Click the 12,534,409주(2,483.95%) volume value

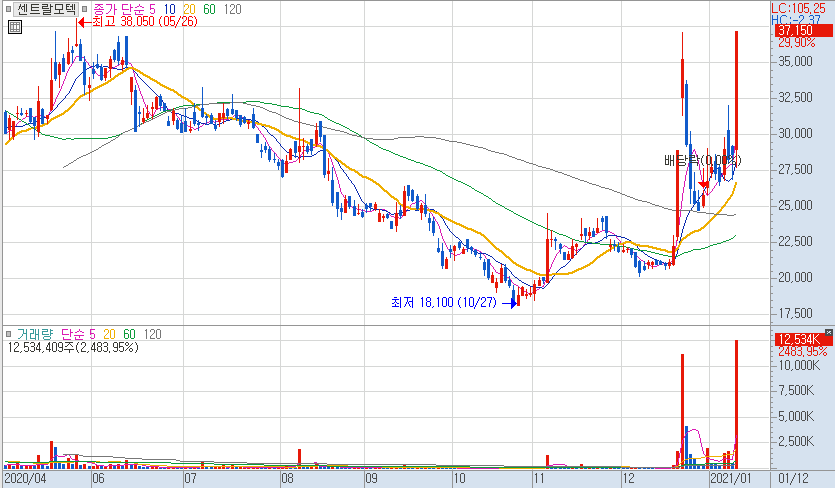[73, 347]
